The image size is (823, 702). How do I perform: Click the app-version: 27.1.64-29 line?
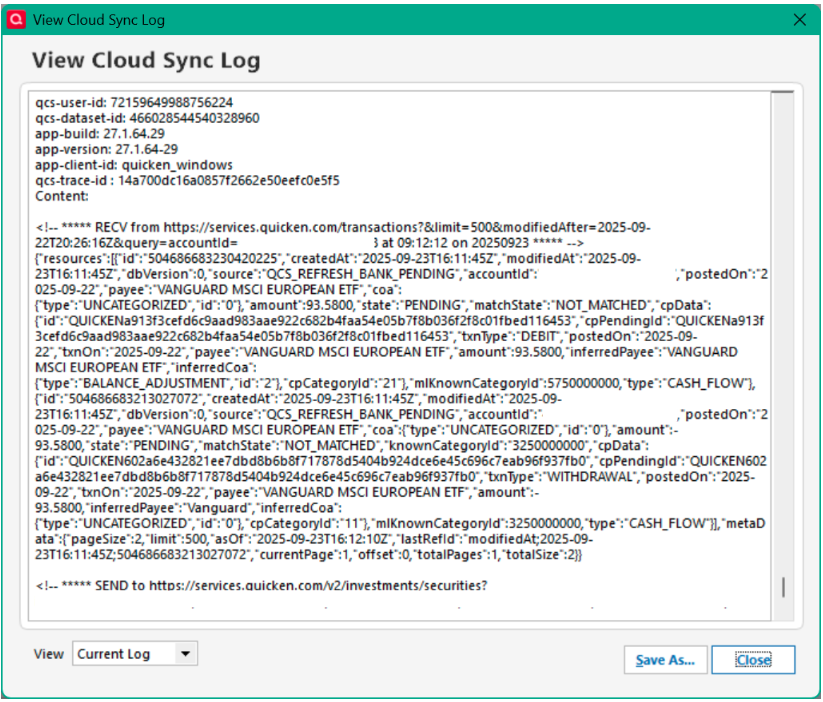[107, 149]
